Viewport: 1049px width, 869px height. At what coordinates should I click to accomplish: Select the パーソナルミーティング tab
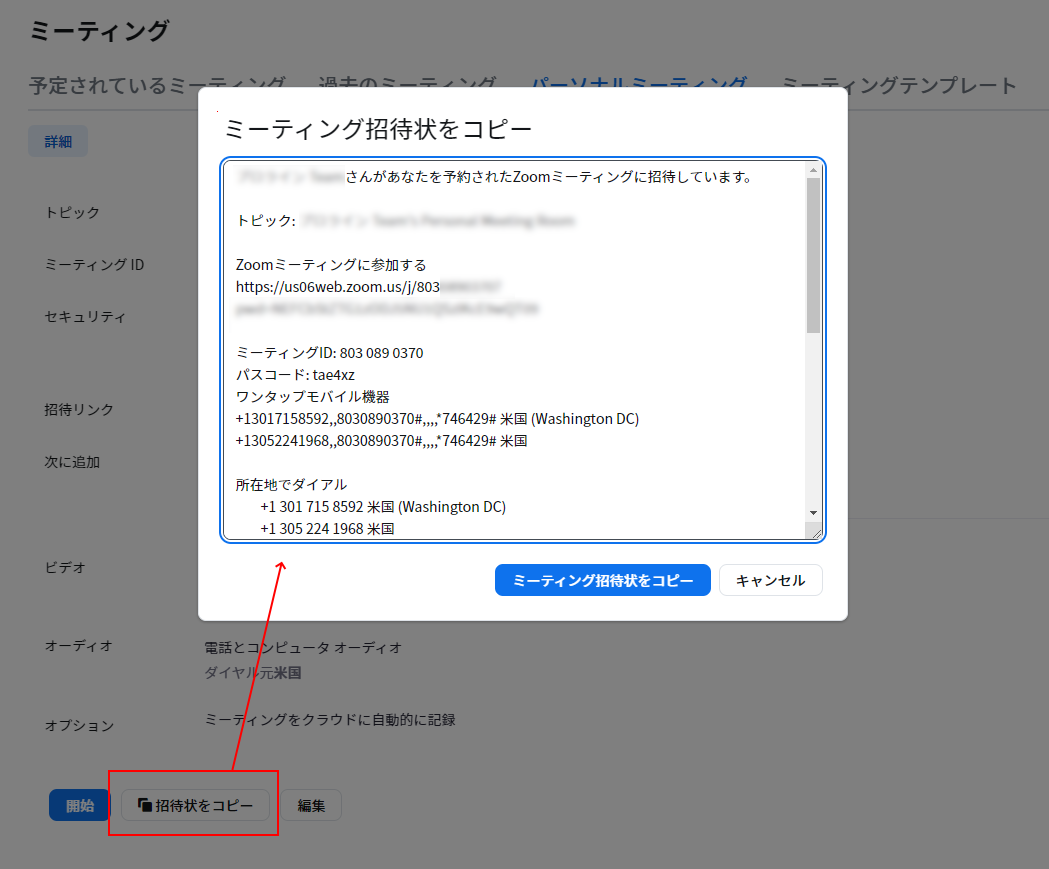point(639,85)
